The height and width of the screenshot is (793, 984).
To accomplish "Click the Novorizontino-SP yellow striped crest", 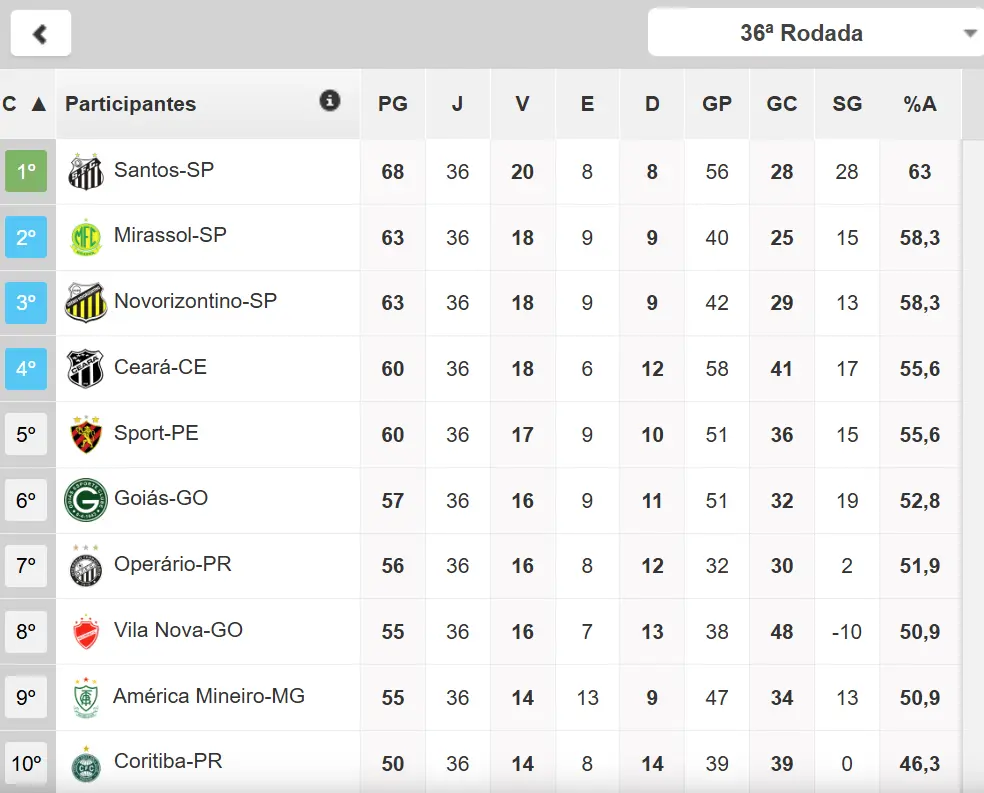I will pos(86,302).
